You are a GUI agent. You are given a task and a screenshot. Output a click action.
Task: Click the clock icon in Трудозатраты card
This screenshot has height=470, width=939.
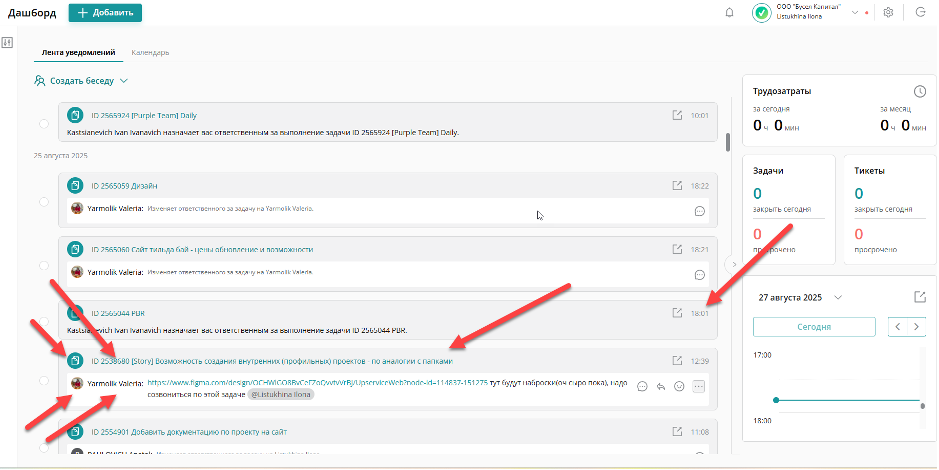[x=920, y=92]
